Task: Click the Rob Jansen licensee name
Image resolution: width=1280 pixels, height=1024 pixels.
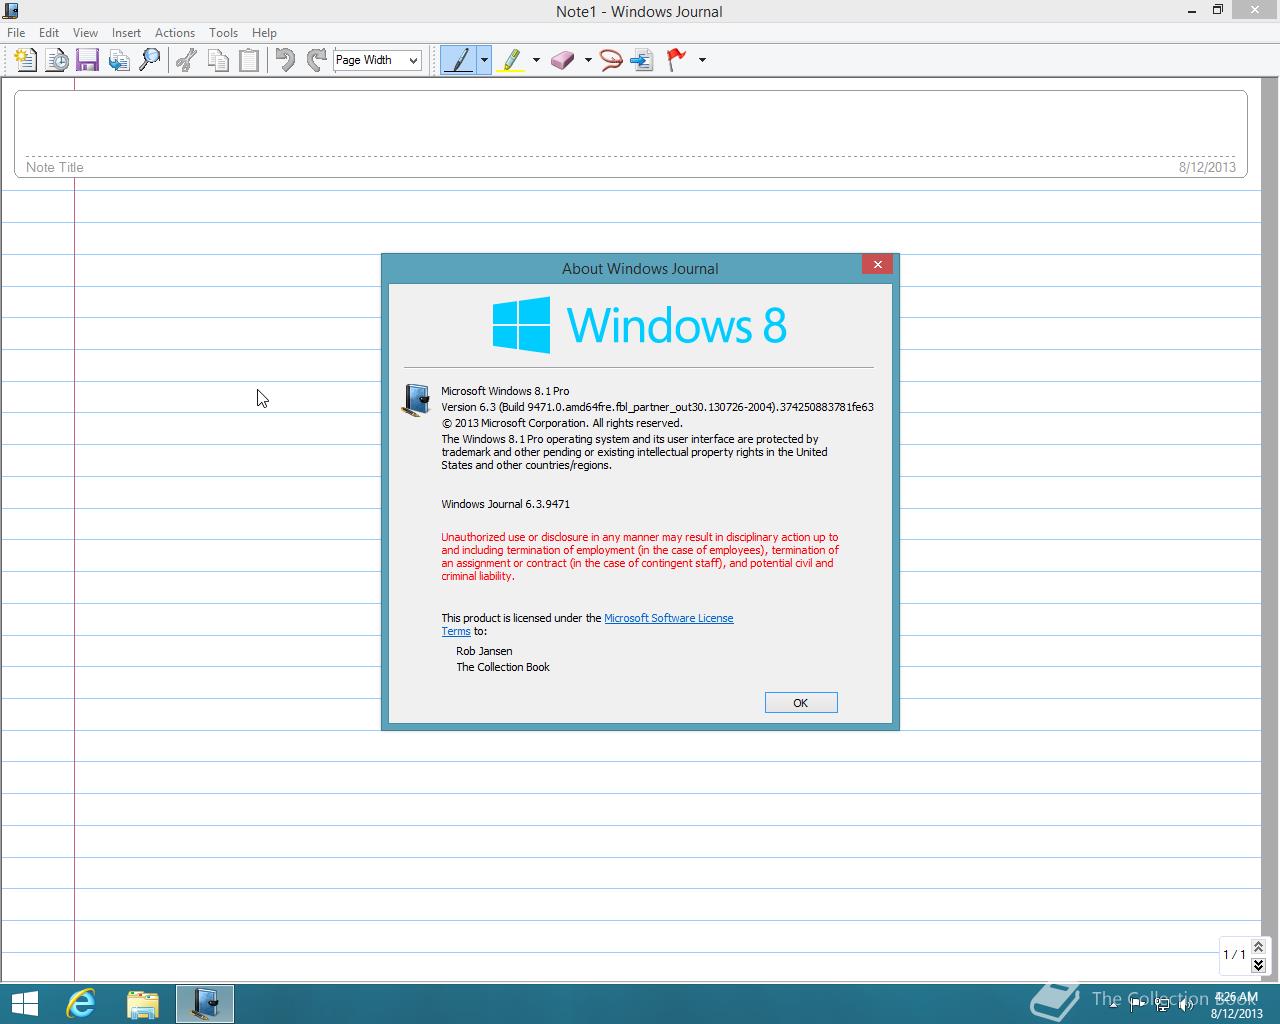Action: [x=484, y=651]
